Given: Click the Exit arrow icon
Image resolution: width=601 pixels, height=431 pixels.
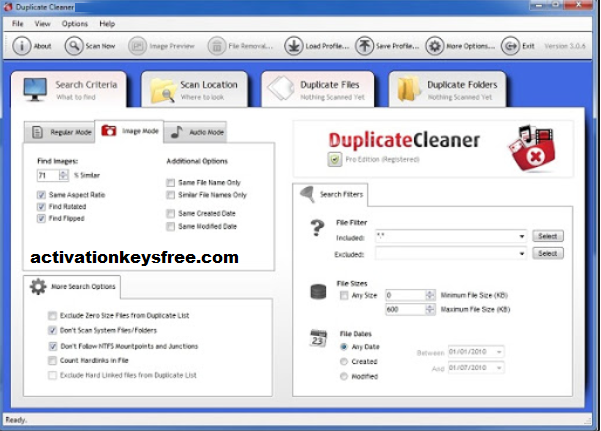Looking at the screenshot, I should click(511, 46).
